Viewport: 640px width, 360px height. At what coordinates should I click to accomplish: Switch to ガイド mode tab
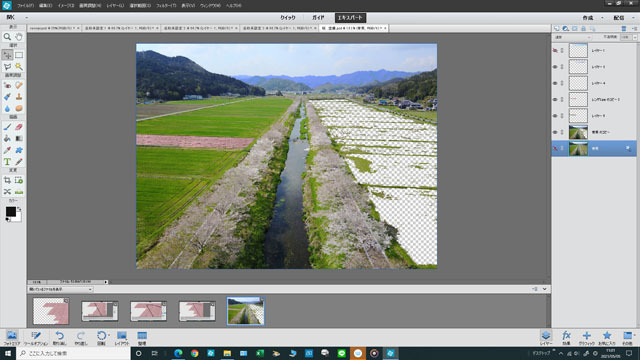click(x=318, y=18)
